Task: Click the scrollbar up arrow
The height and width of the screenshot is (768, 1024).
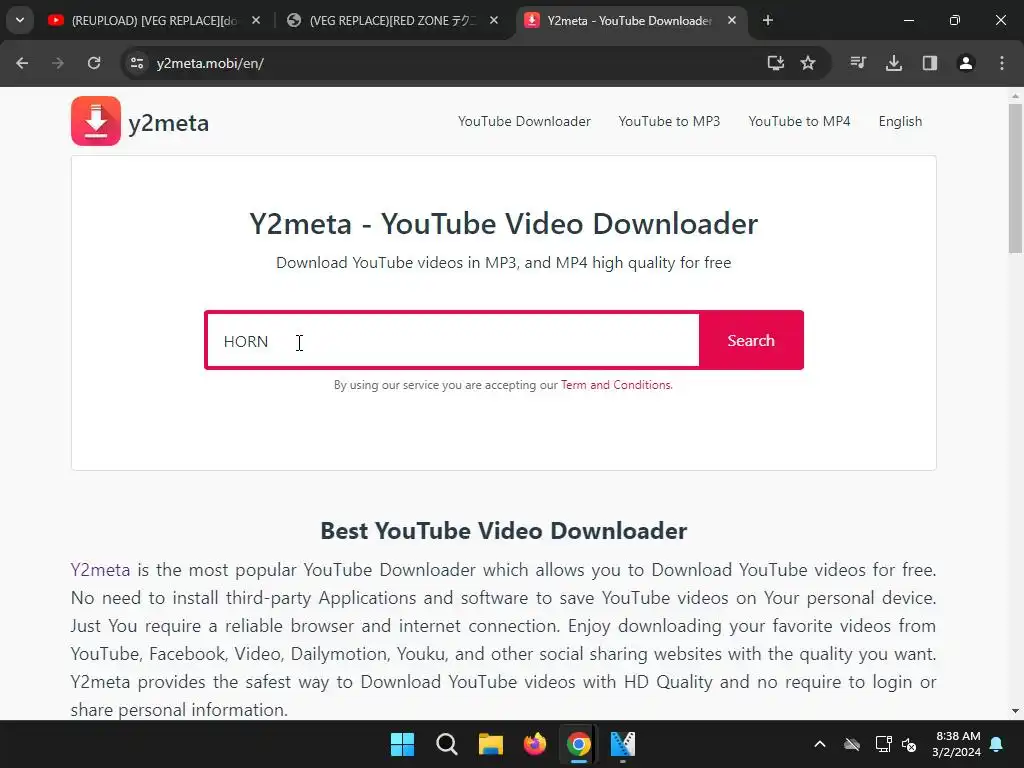Action: point(1015,95)
